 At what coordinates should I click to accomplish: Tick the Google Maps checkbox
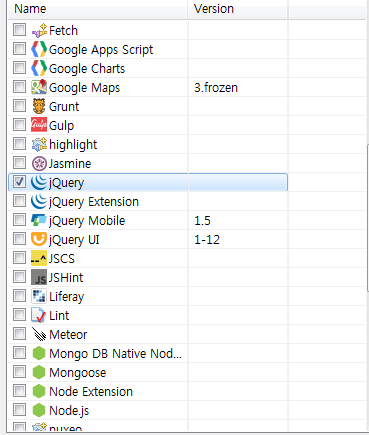[19, 87]
